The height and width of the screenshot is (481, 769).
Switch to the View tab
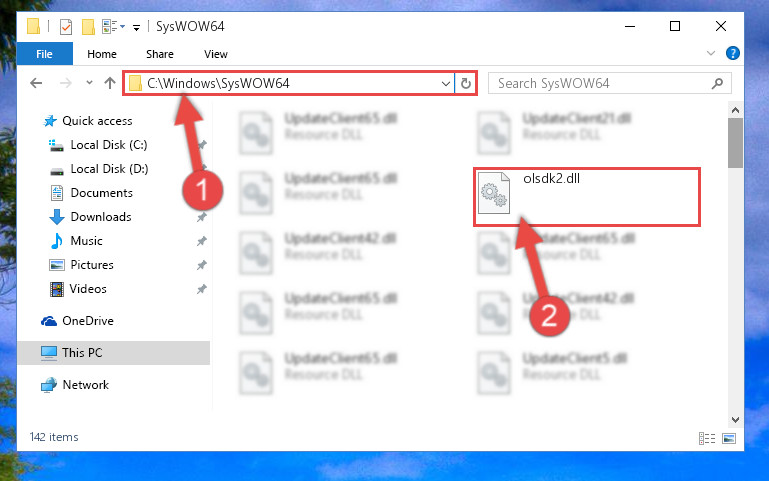click(216, 54)
